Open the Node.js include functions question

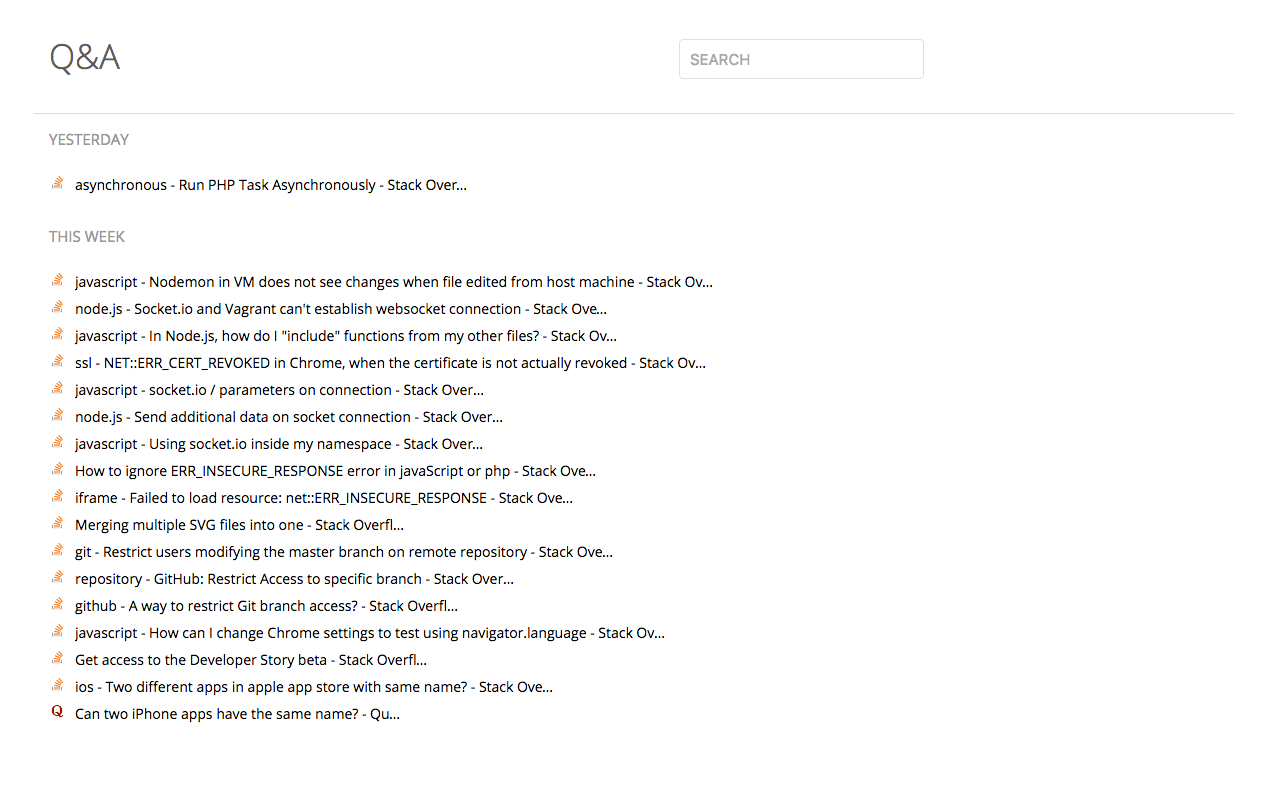pyautogui.click(x=345, y=335)
